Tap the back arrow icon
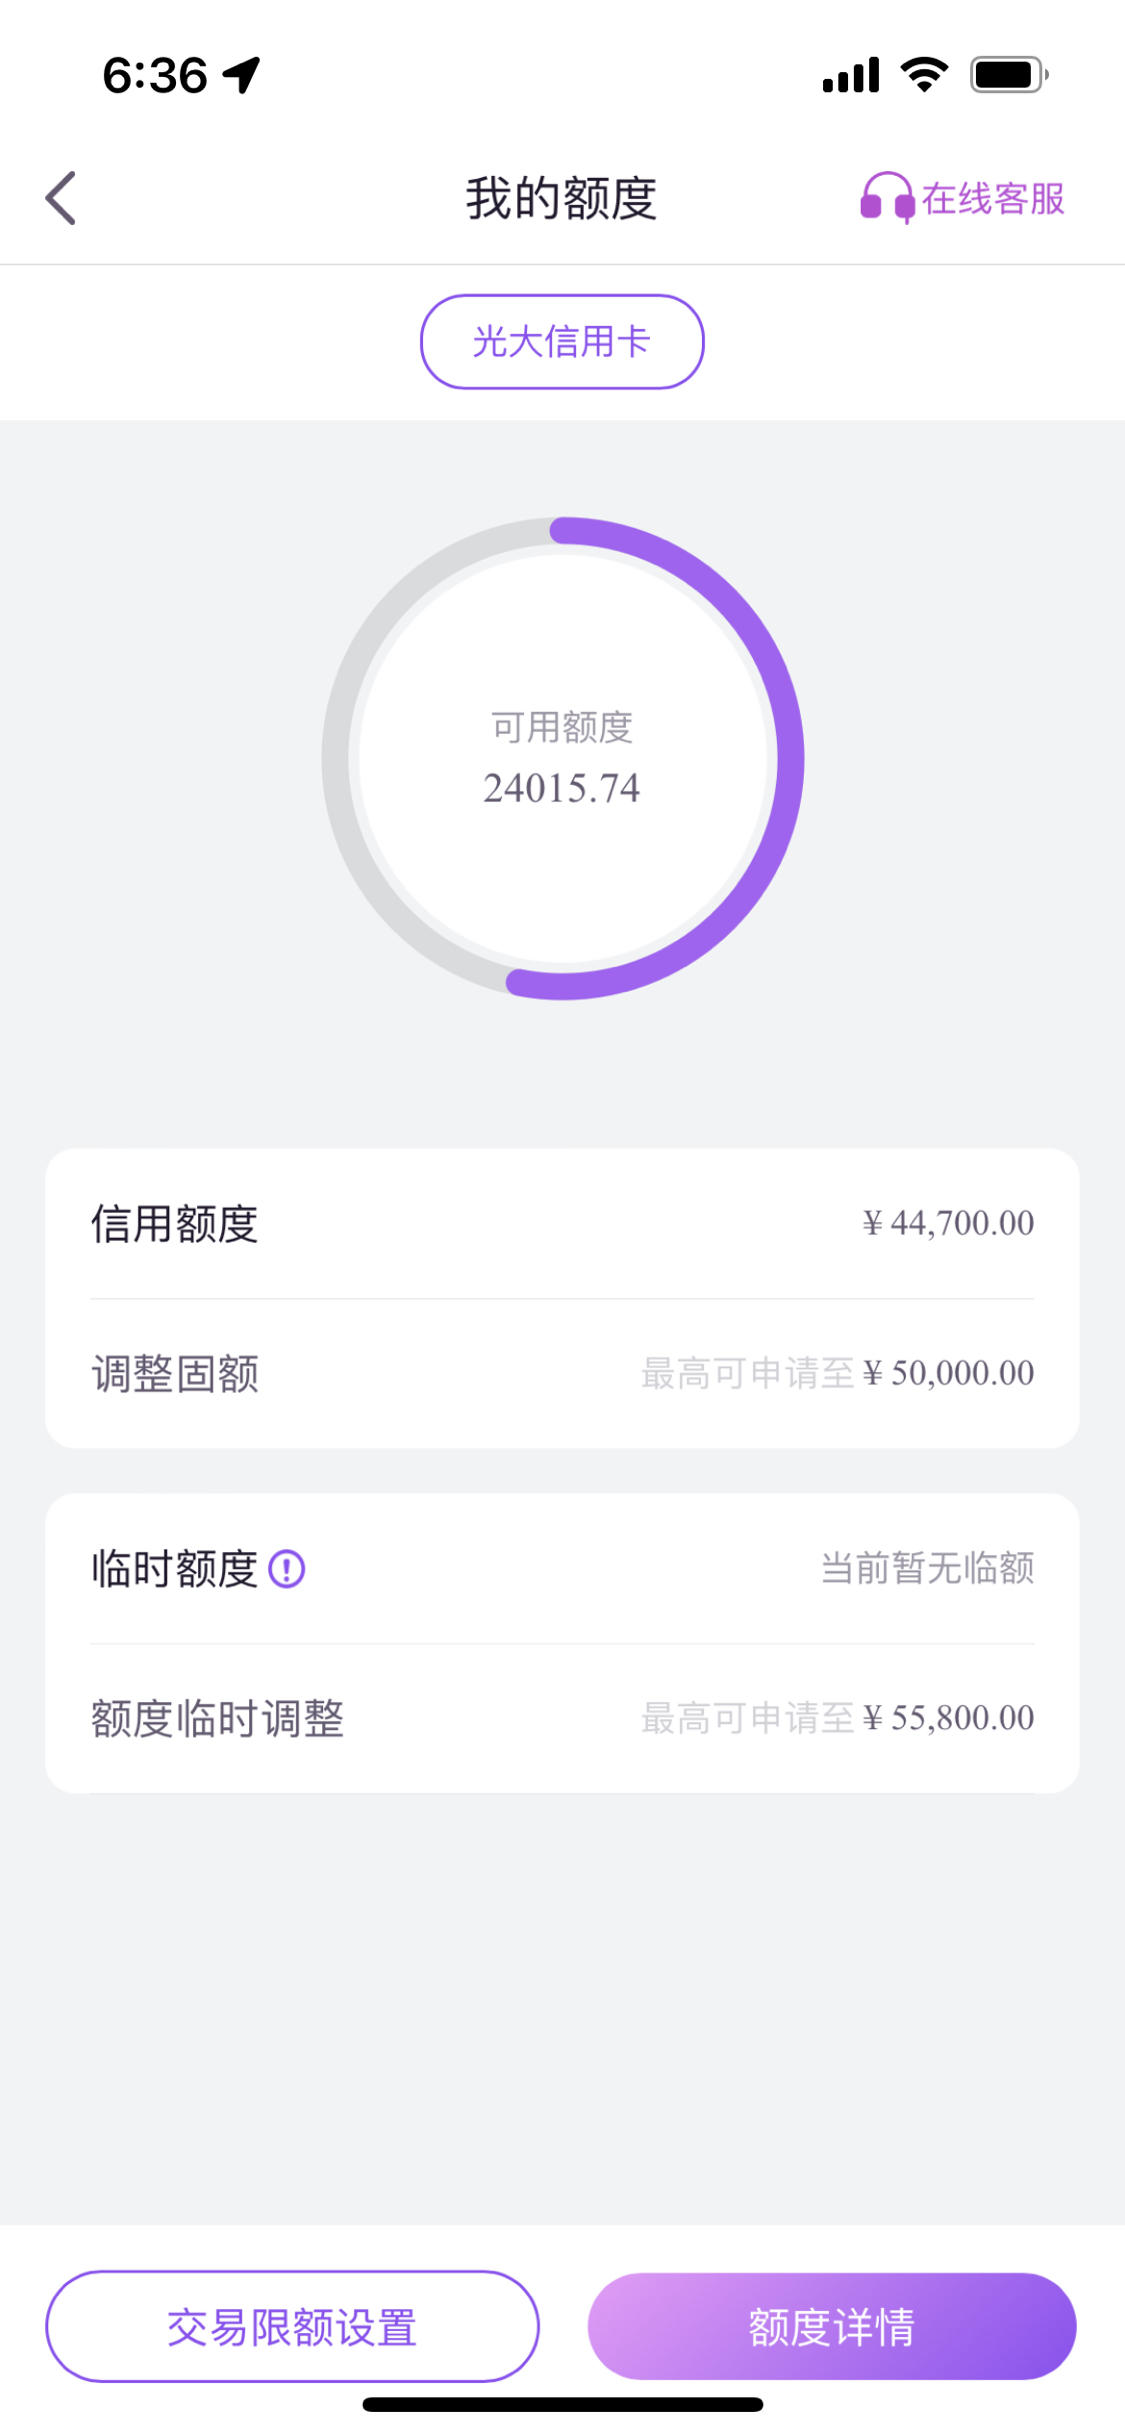The image size is (1125, 2435). coord(61,198)
